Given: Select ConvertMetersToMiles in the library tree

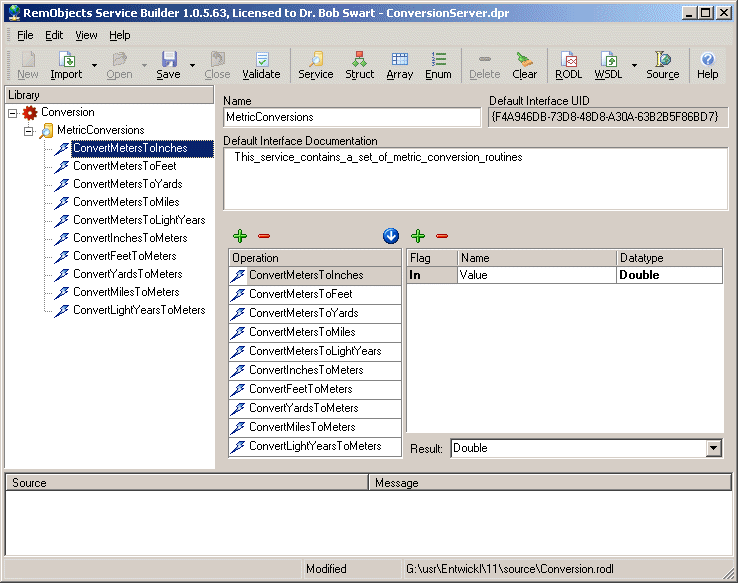Looking at the screenshot, I should [126, 202].
